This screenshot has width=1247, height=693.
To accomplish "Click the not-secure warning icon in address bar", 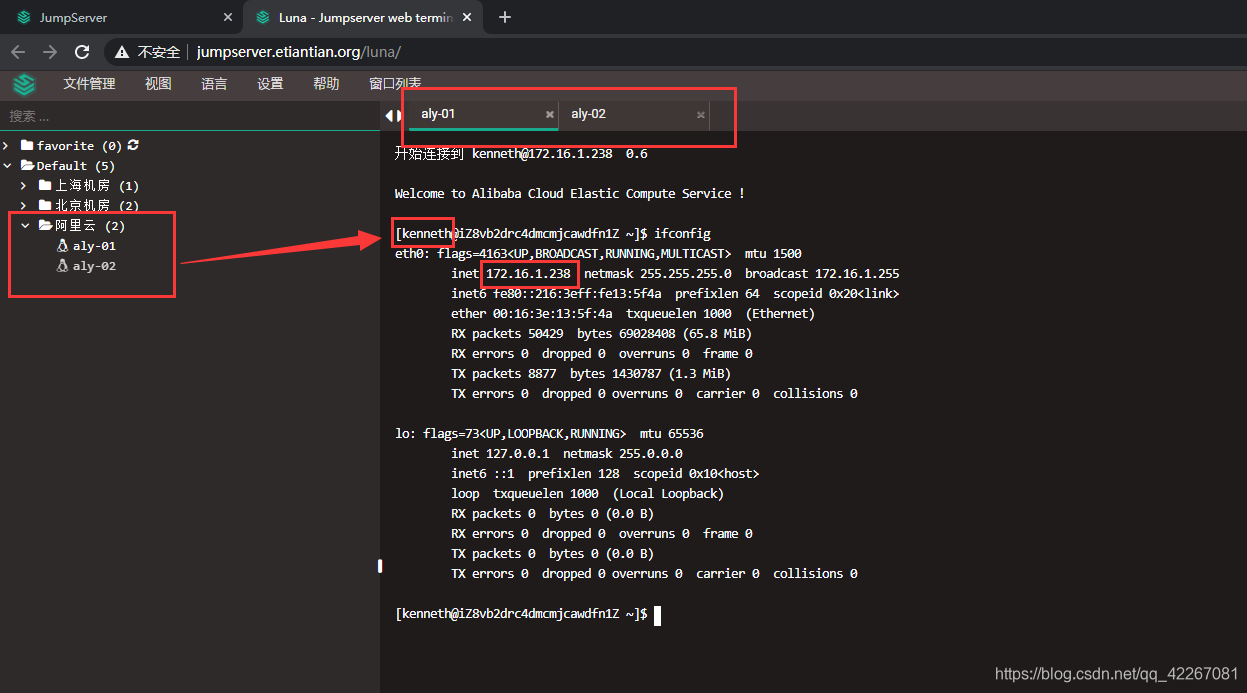I will click(x=122, y=52).
